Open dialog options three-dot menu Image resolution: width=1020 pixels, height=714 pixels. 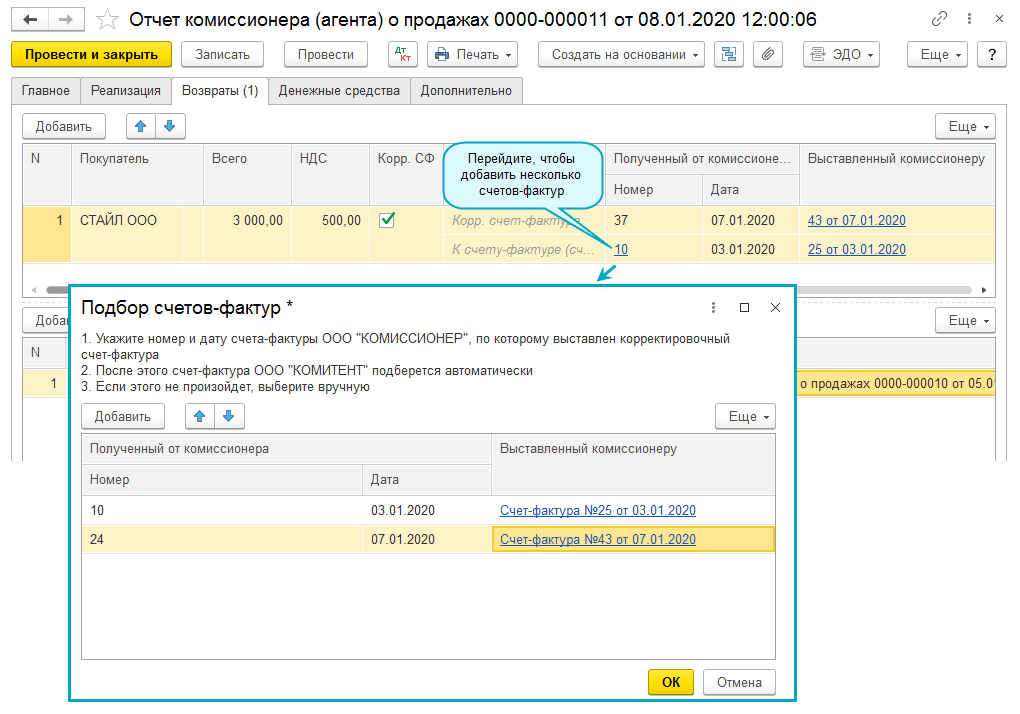[x=713, y=308]
